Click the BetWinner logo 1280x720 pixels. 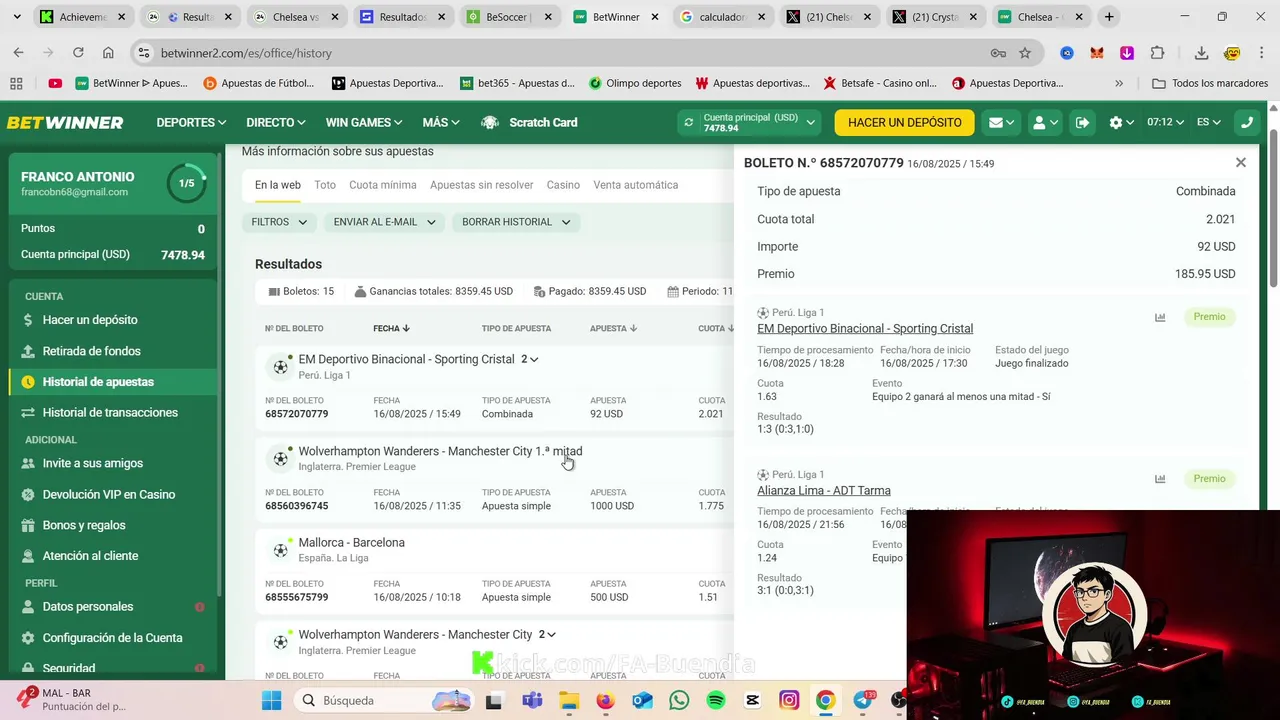click(65, 122)
